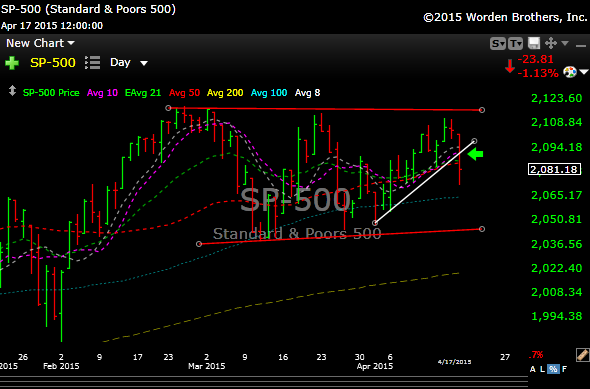The height and width of the screenshot is (389, 590).
Task: Click the lower support line's left endpoint handle
Action: pos(199,244)
